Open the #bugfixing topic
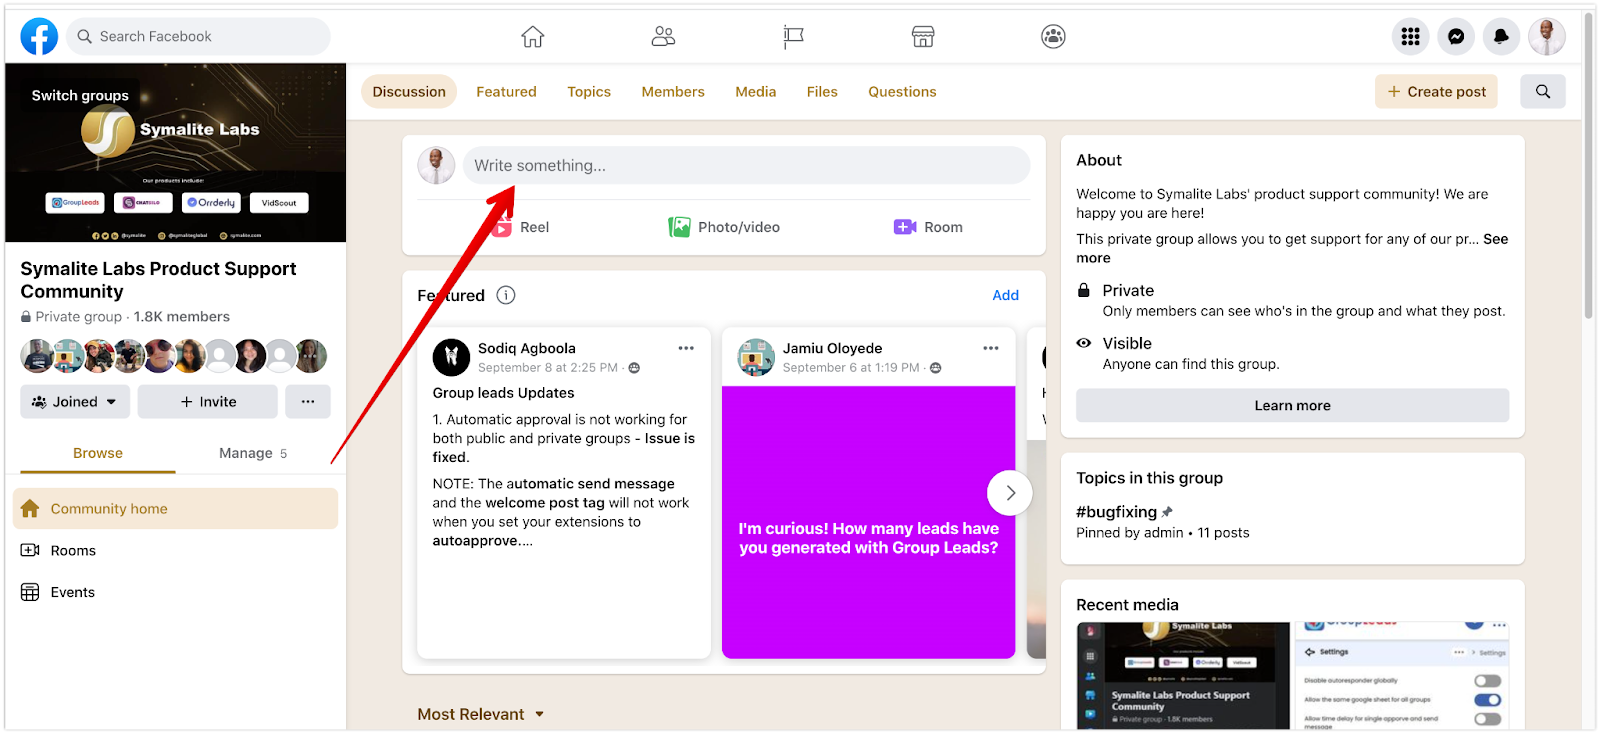 tap(1116, 512)
